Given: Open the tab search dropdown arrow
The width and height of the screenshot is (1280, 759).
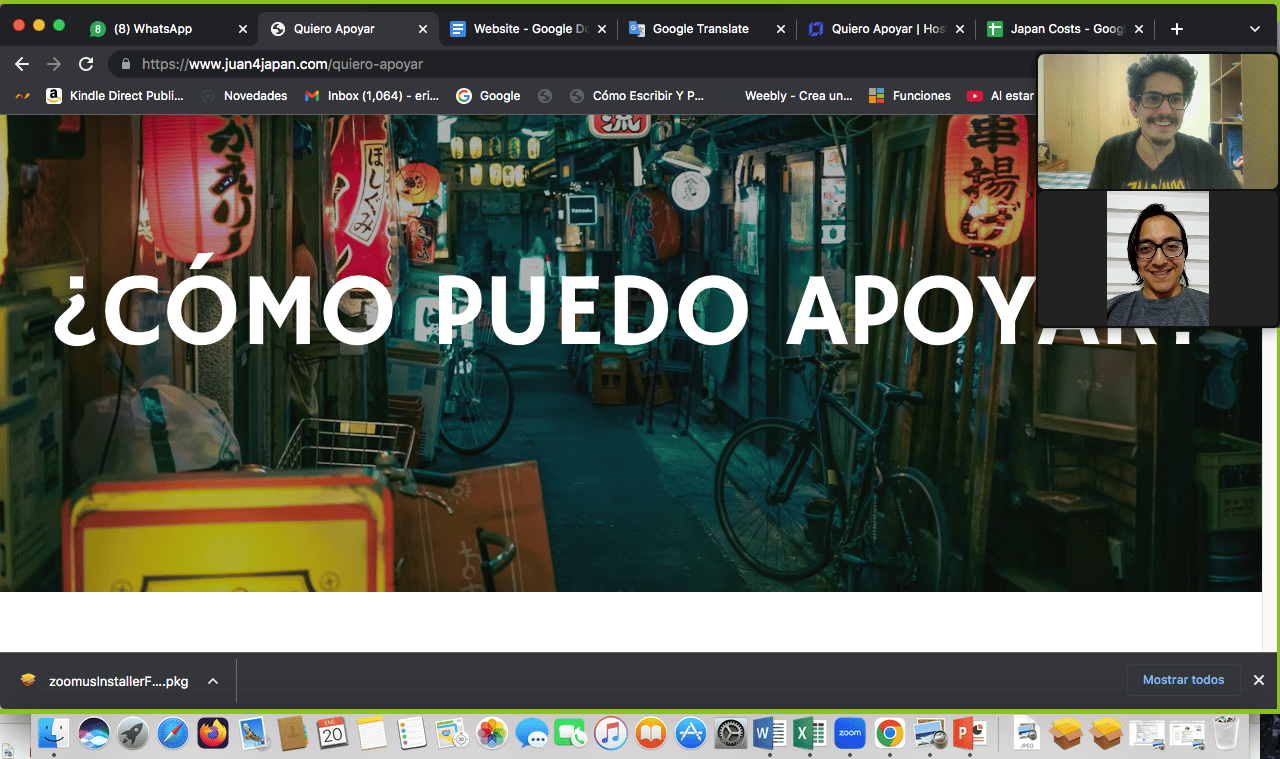Looking at the screenshot, I should [1255, 29].
